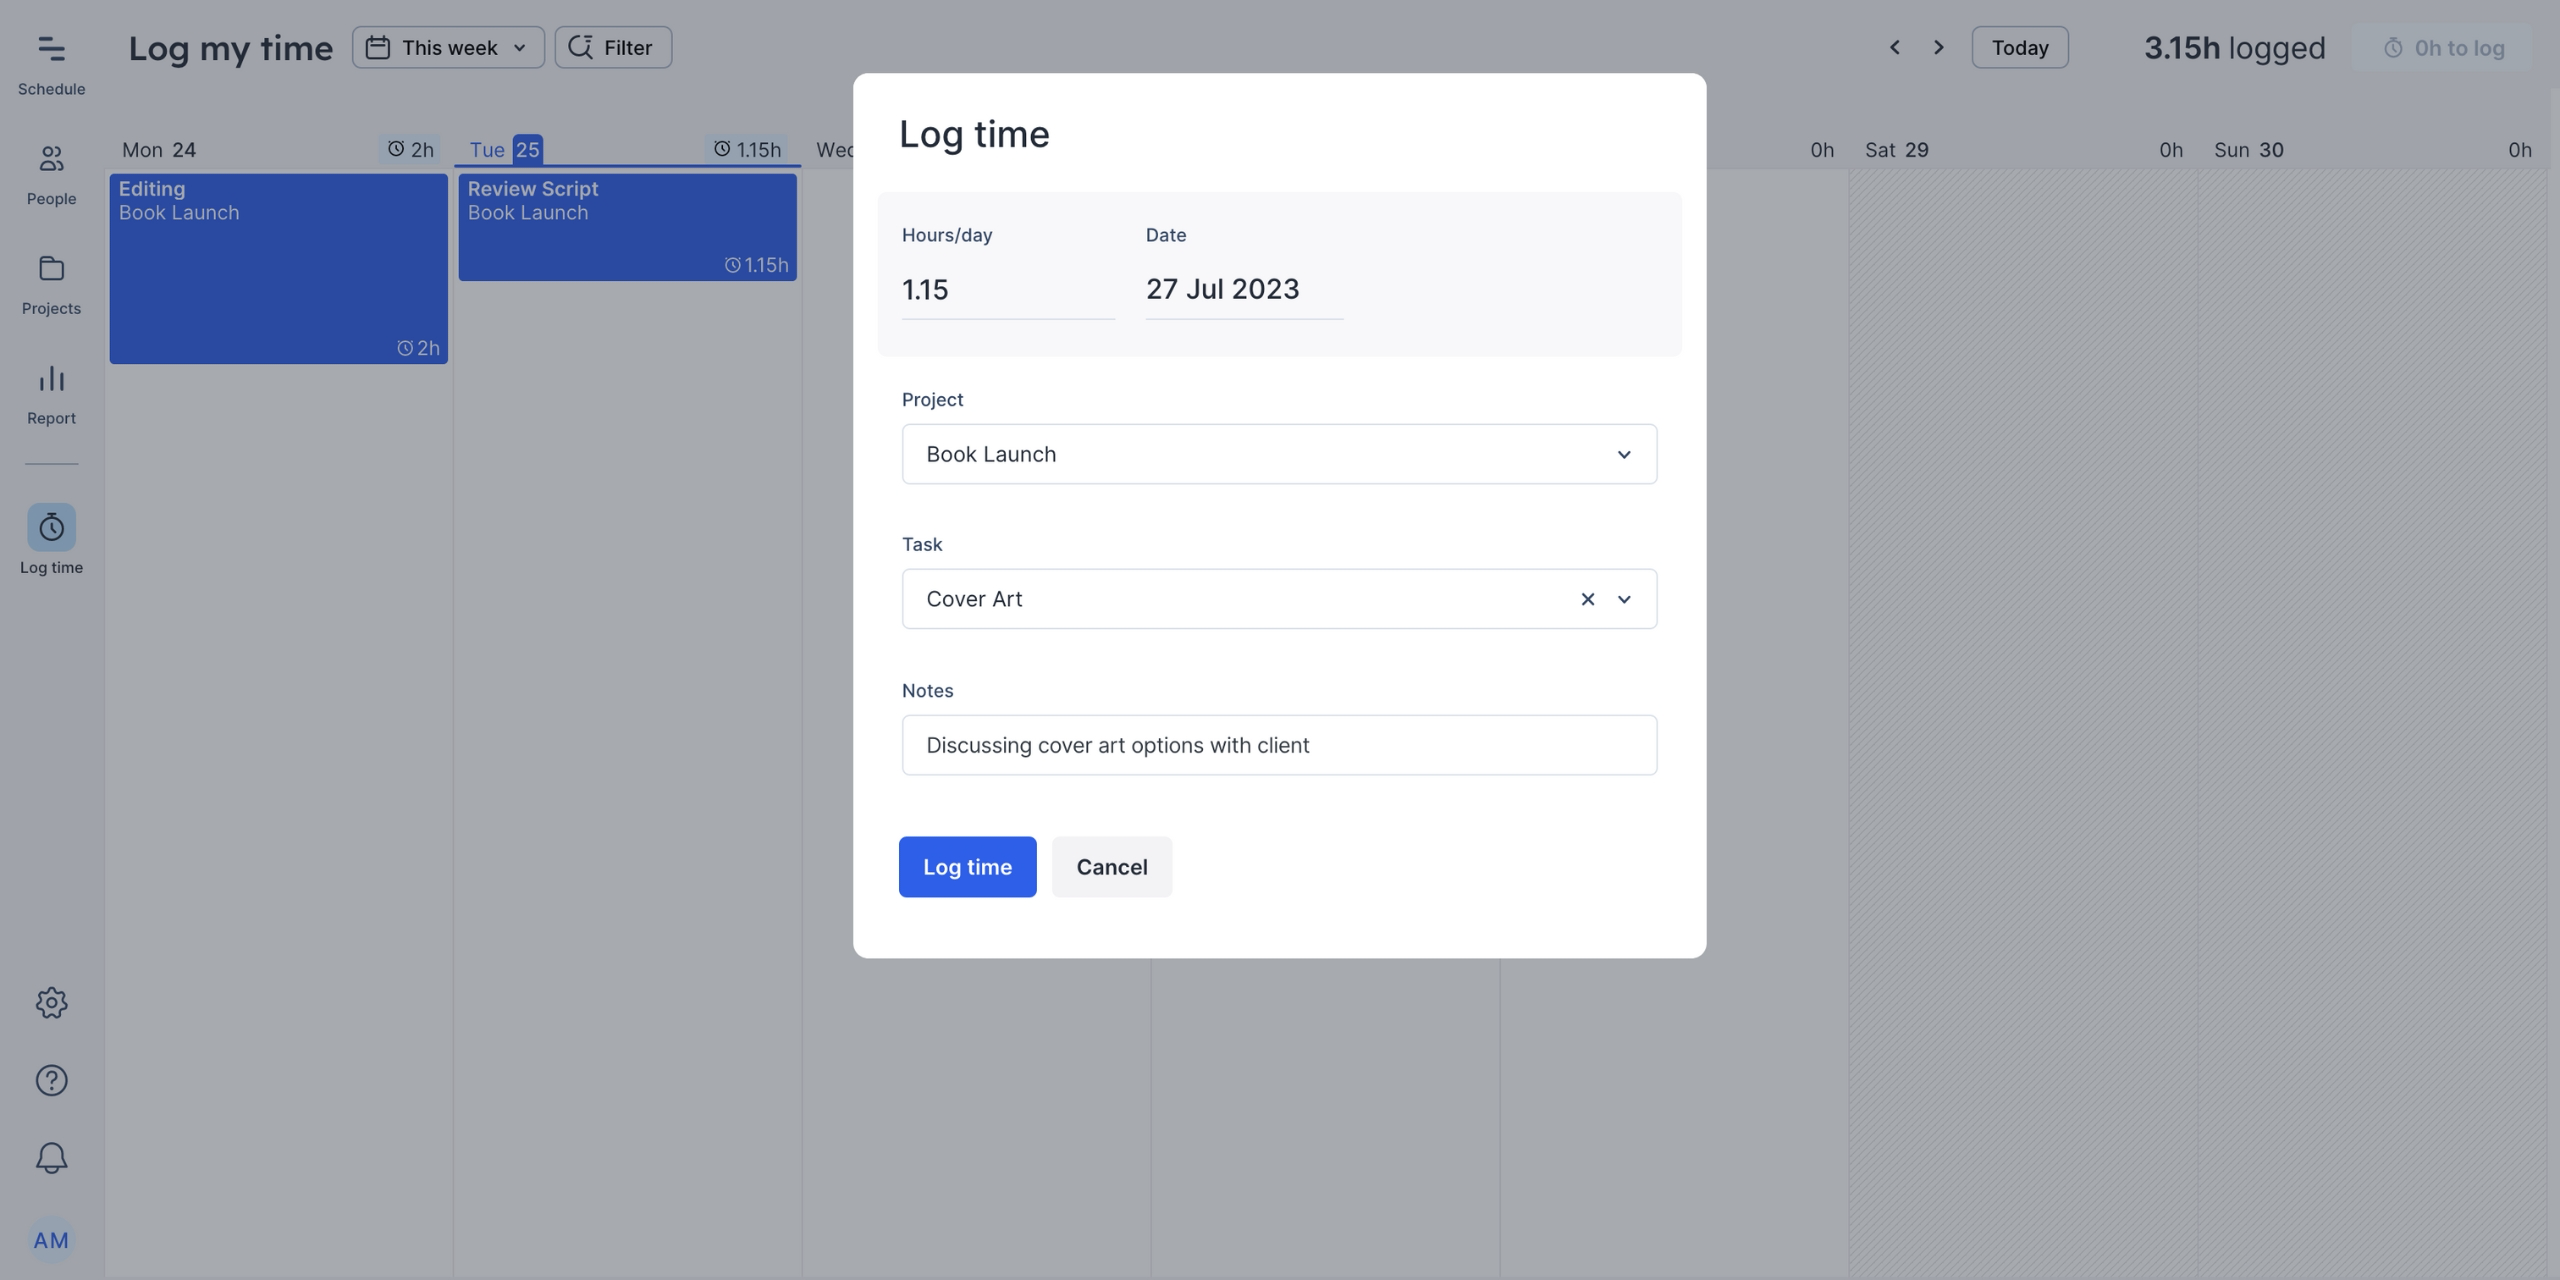This screenshot has width=2560, height=1280.
Task: Open the Report chart icon
Action: point(51,394)
